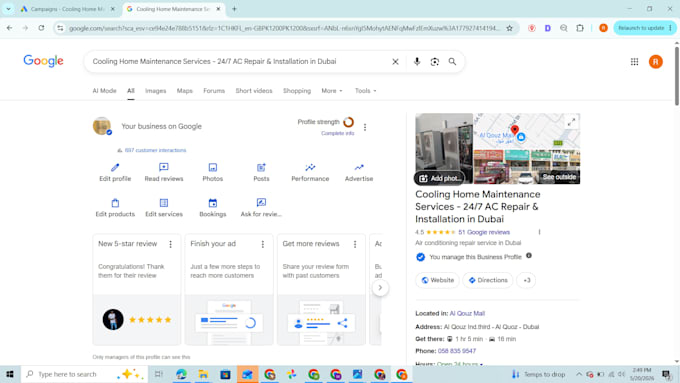
Task: Open Ask for reviews icon
Action: click(261, 203)
